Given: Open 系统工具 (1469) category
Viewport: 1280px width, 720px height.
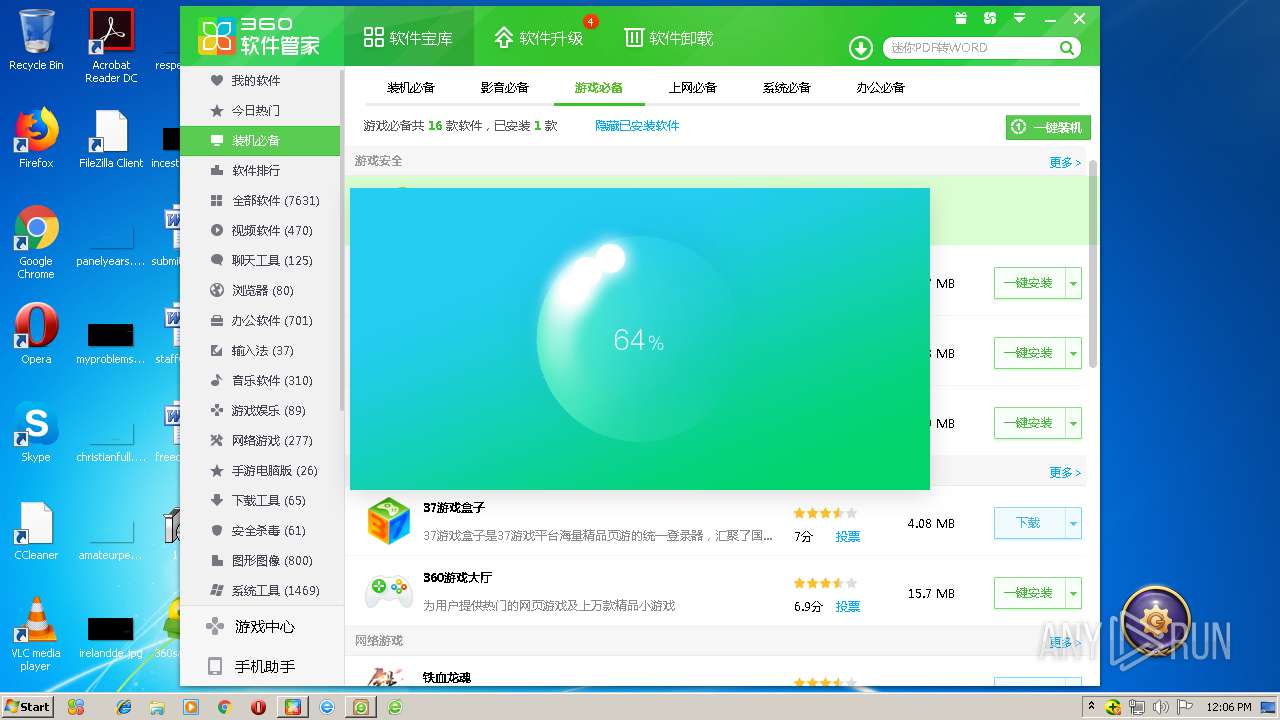Looking at the screenshot, I should (x=260, y=590).
